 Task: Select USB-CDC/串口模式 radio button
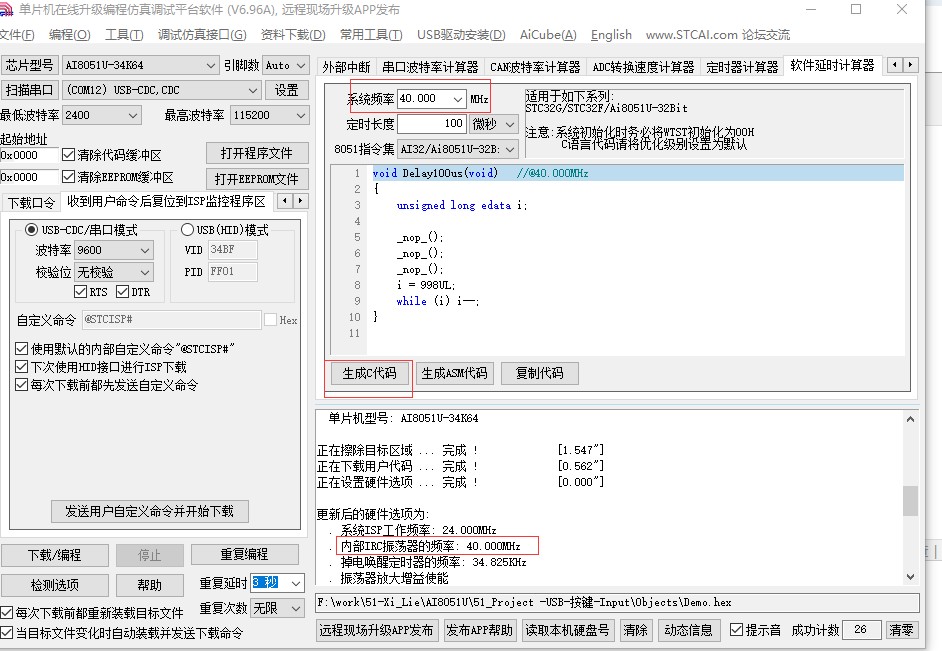coord(31,229)
